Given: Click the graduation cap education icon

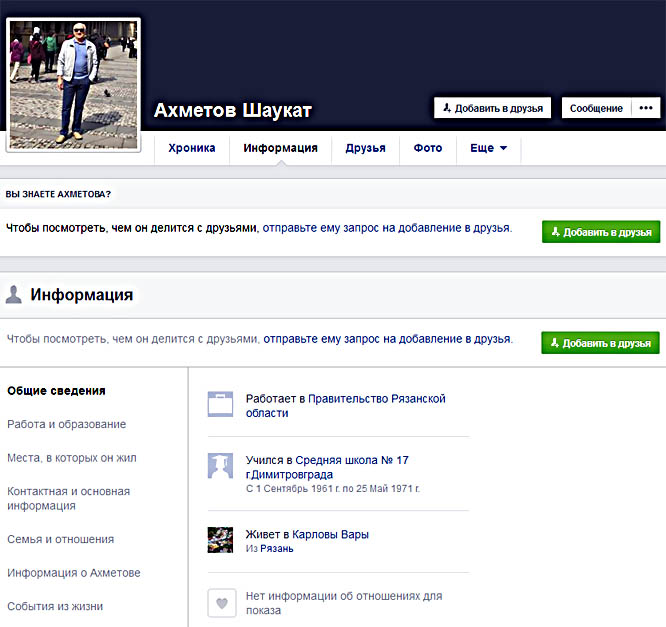Looking at the screenshot, I should click(220, 466).
